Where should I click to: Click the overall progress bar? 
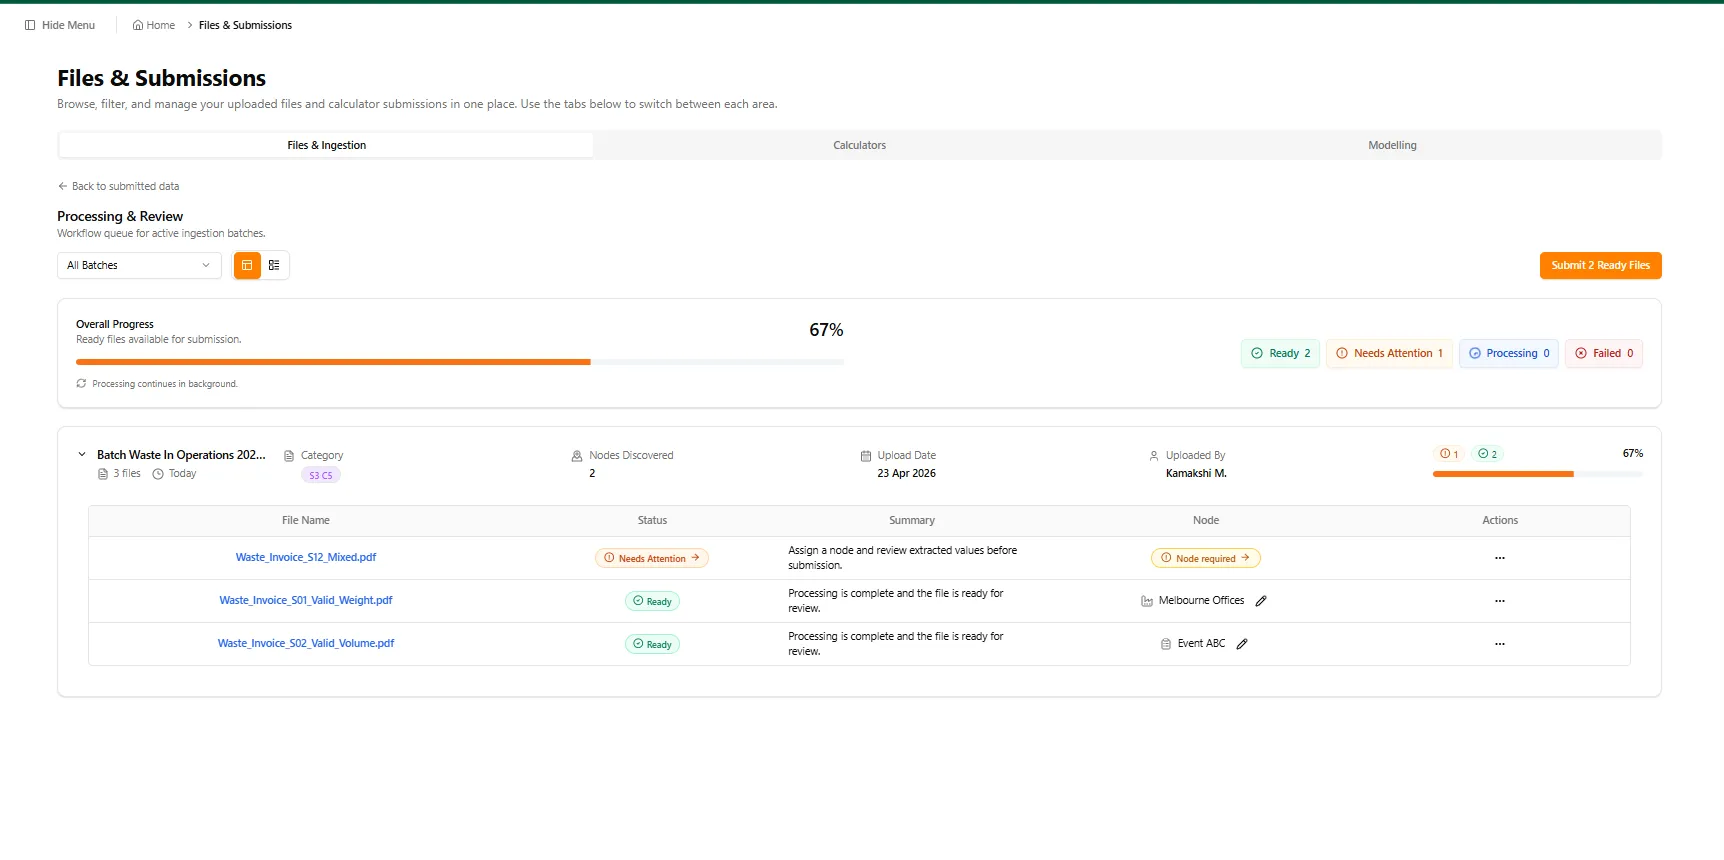pos(460,362)
